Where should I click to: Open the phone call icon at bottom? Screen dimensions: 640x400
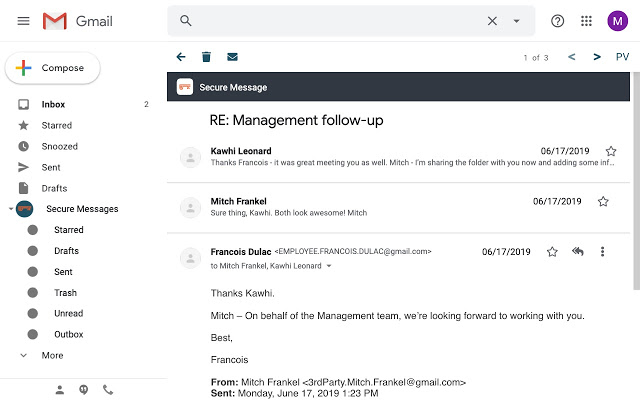(x=108, y=390)
